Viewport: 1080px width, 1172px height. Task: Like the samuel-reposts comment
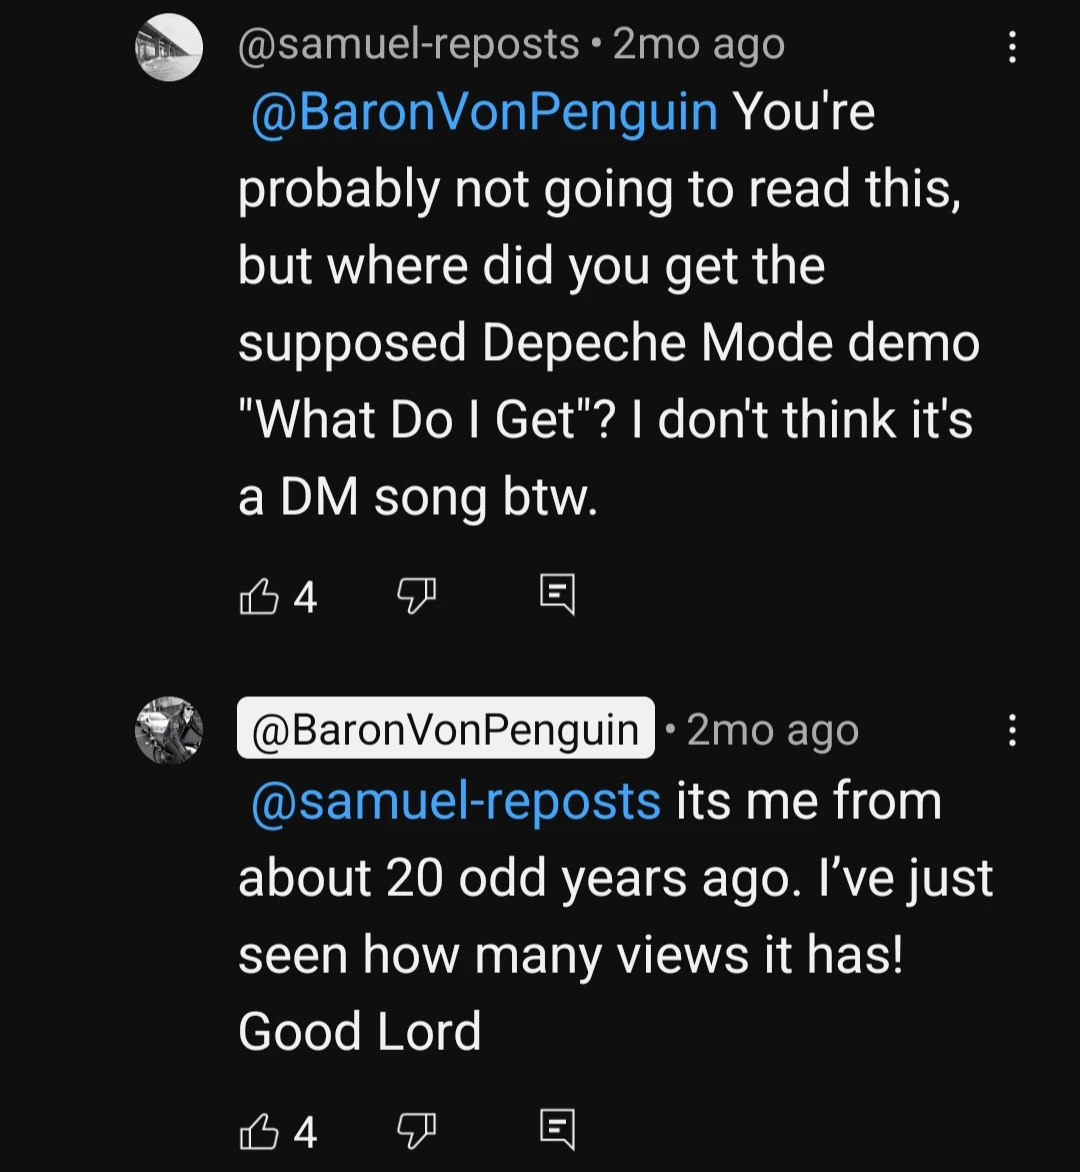point(258,597)
